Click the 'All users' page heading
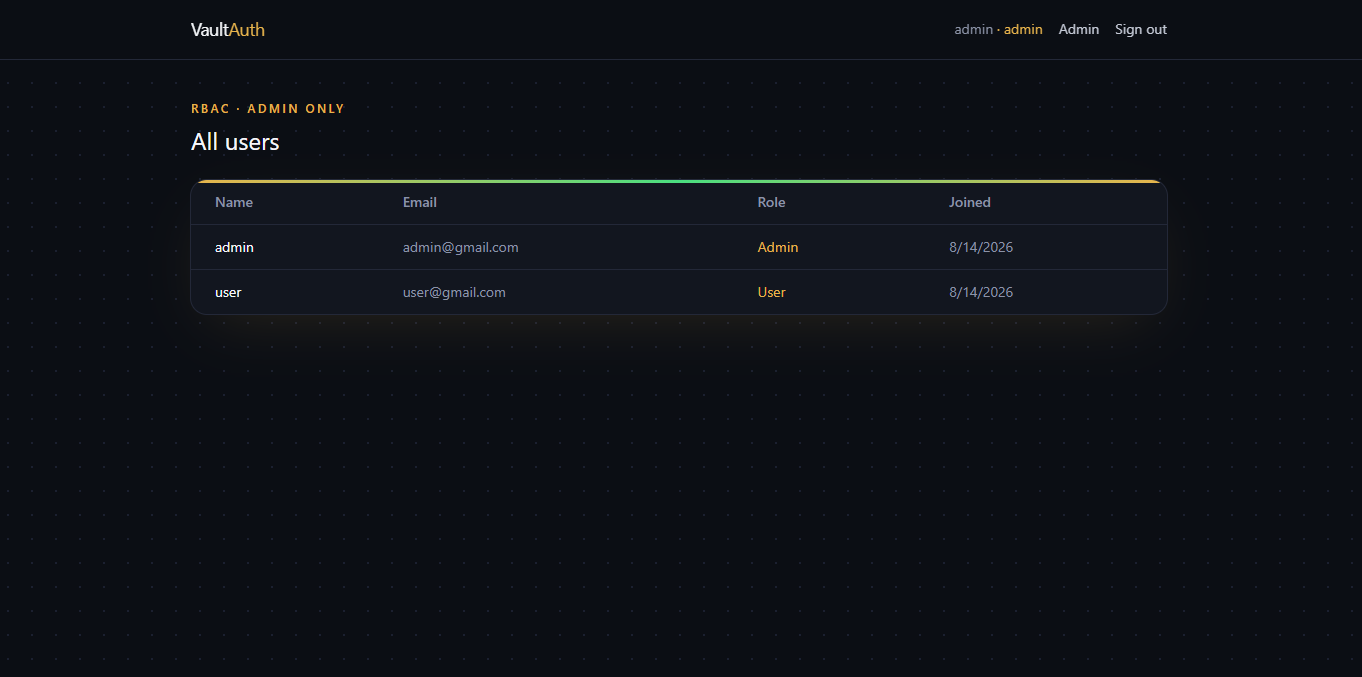 (x=235, y=142)
